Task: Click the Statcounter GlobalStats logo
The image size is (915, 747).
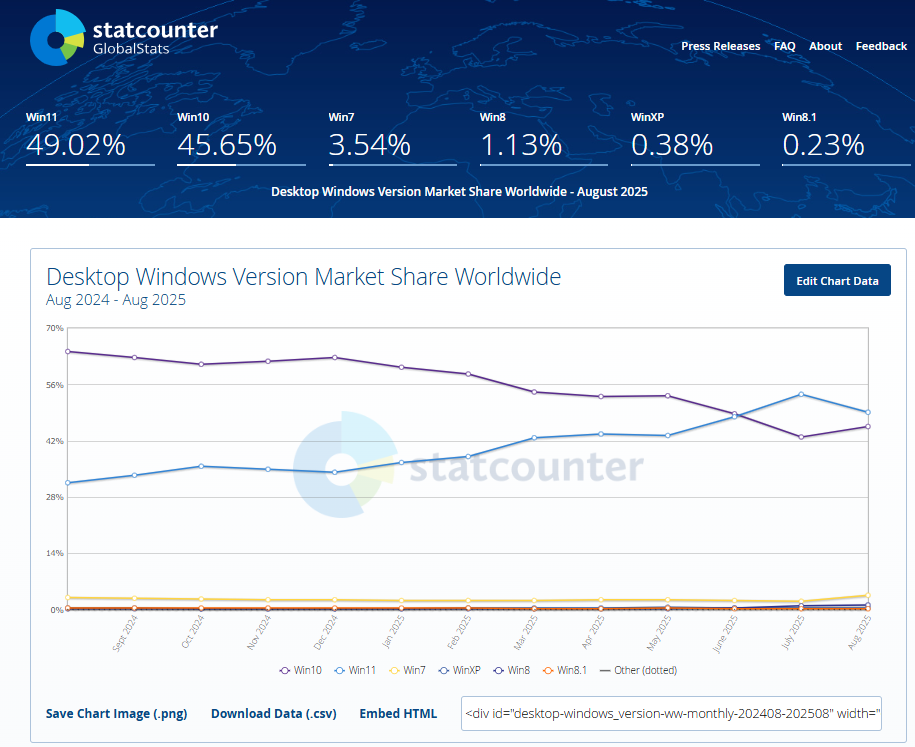Action: click(x=124, y=38)
